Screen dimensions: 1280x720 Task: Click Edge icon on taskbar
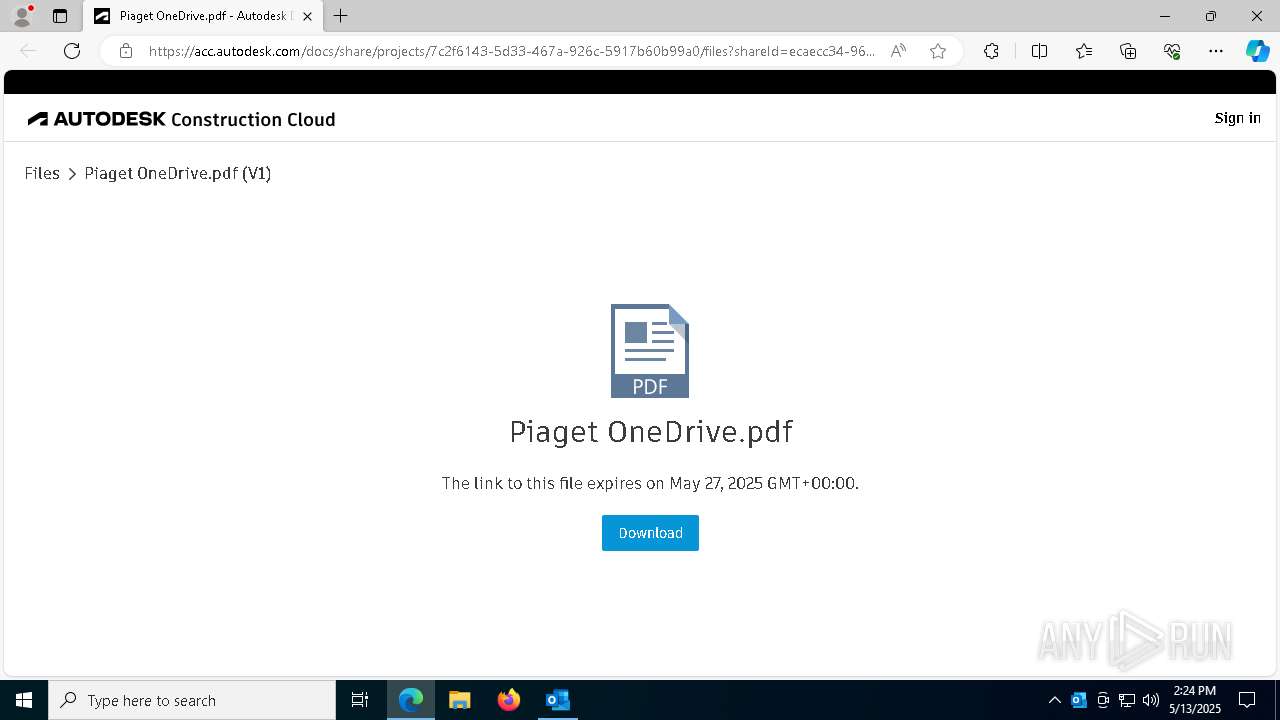411,700
